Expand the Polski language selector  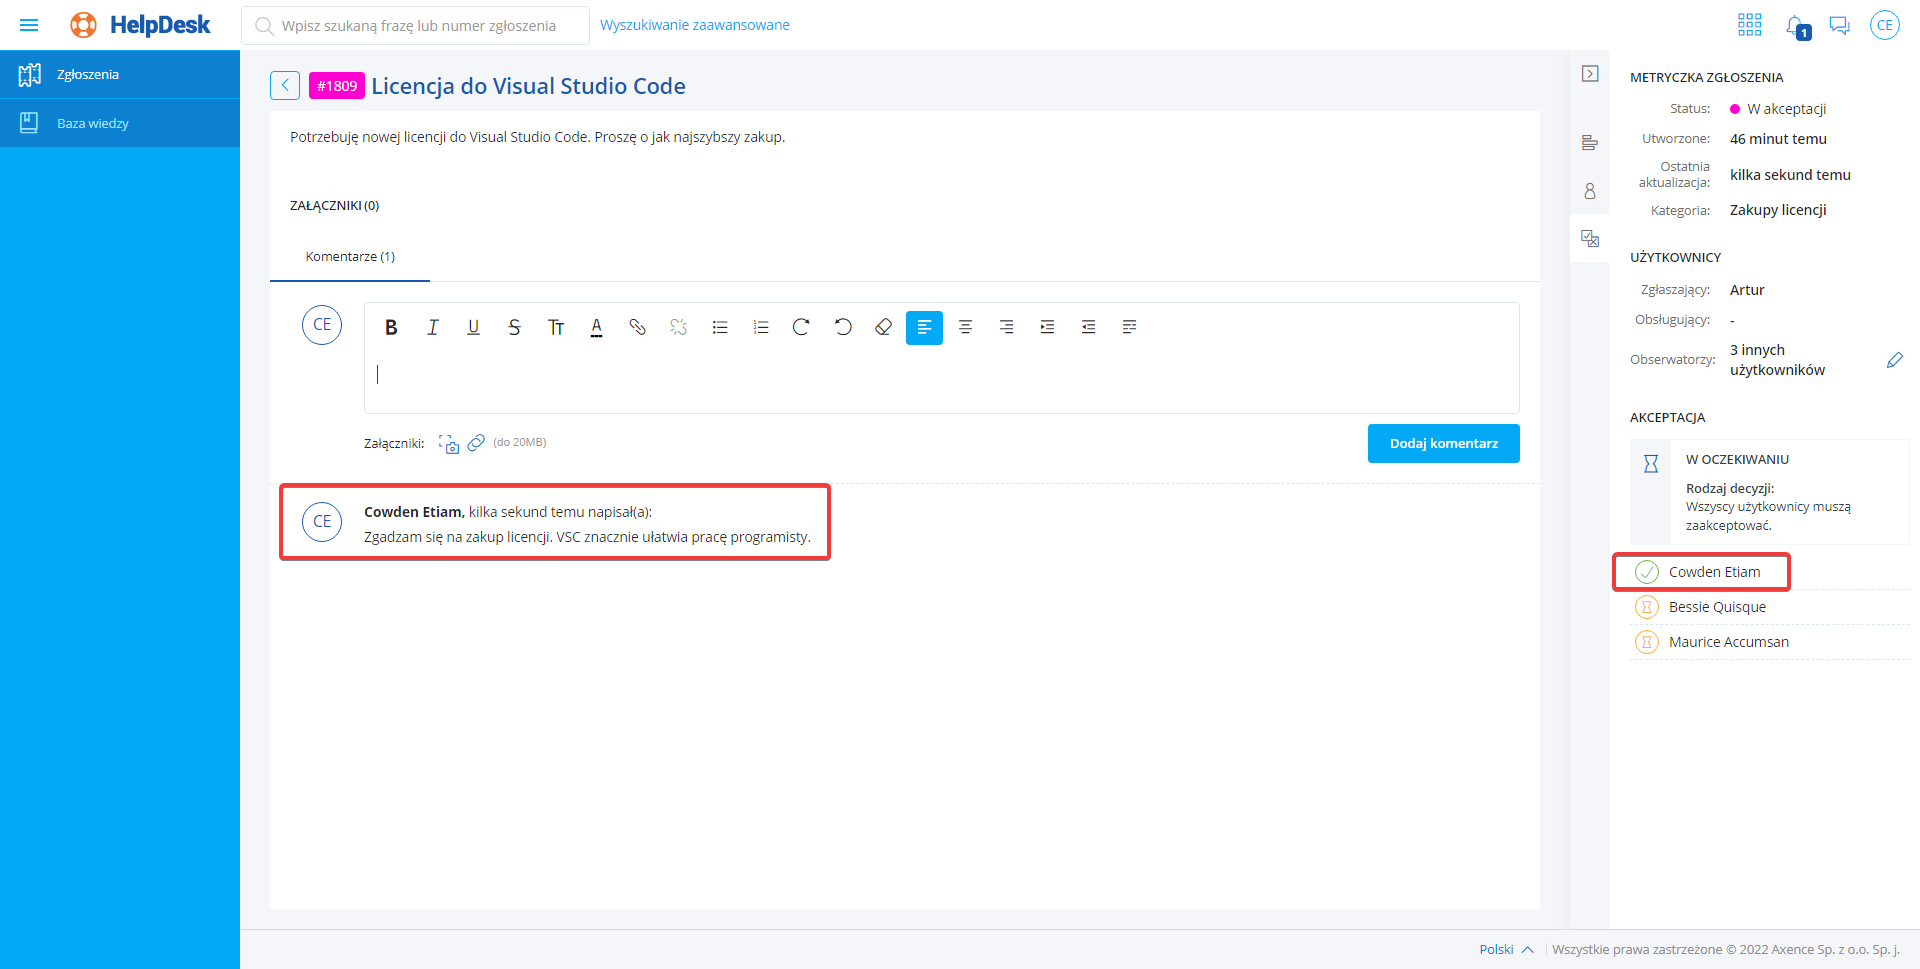coord(1506,949)
